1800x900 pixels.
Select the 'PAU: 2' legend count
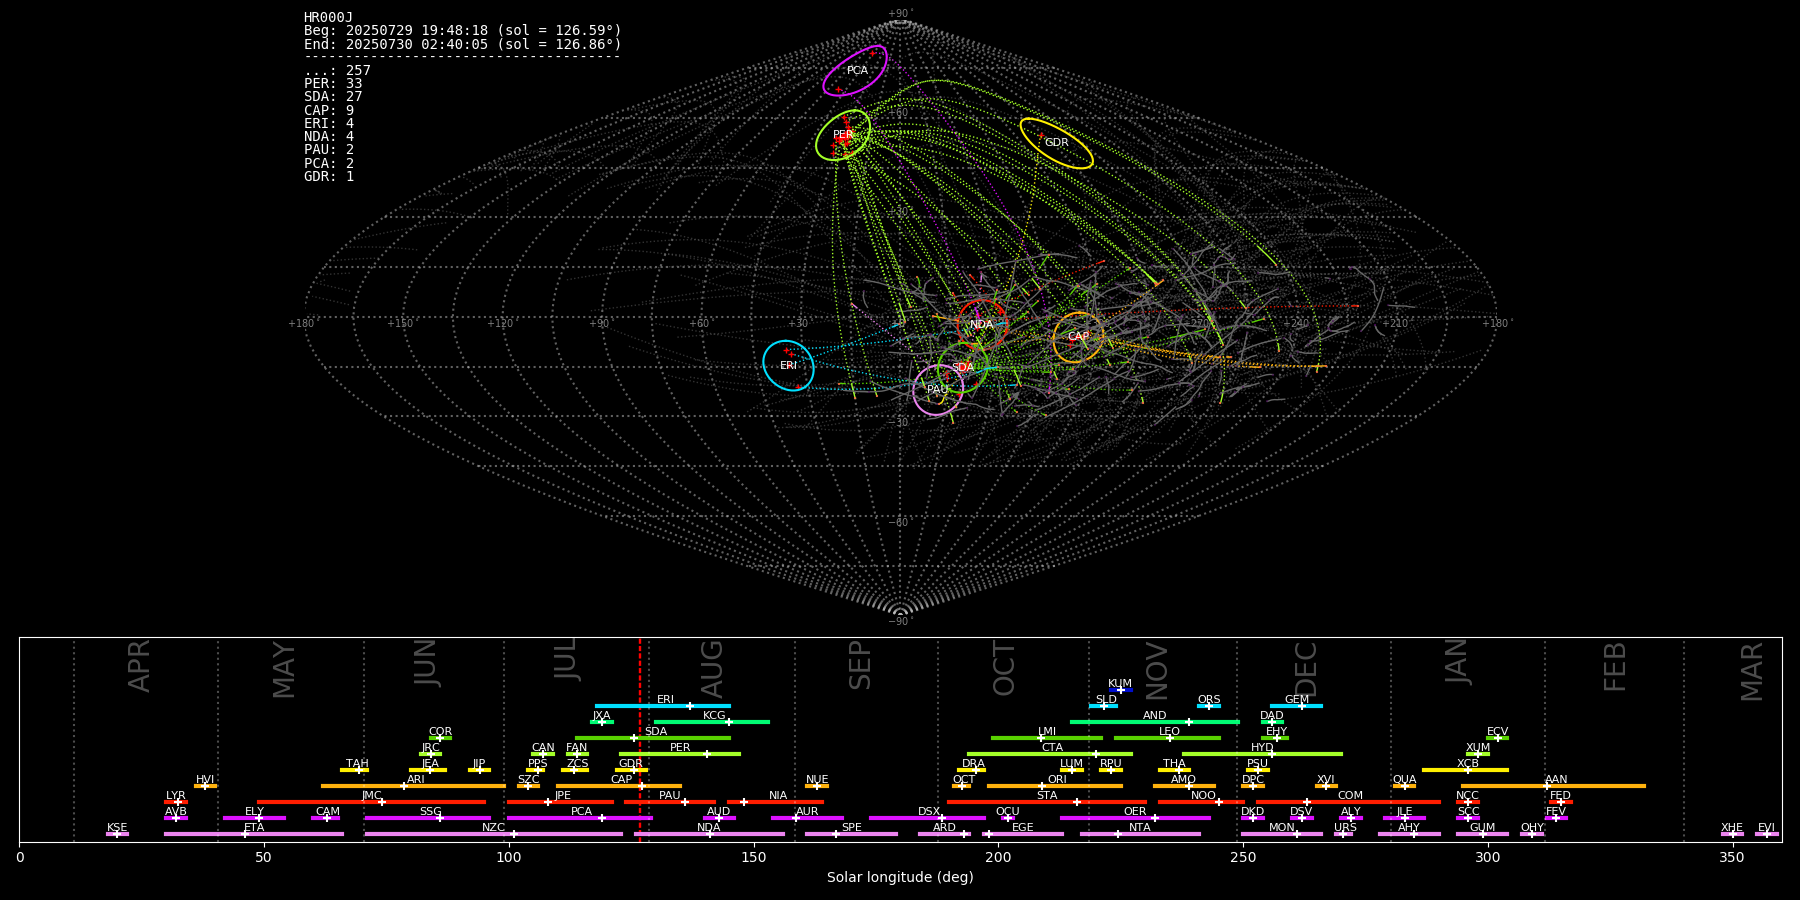[x=329, y=150]
